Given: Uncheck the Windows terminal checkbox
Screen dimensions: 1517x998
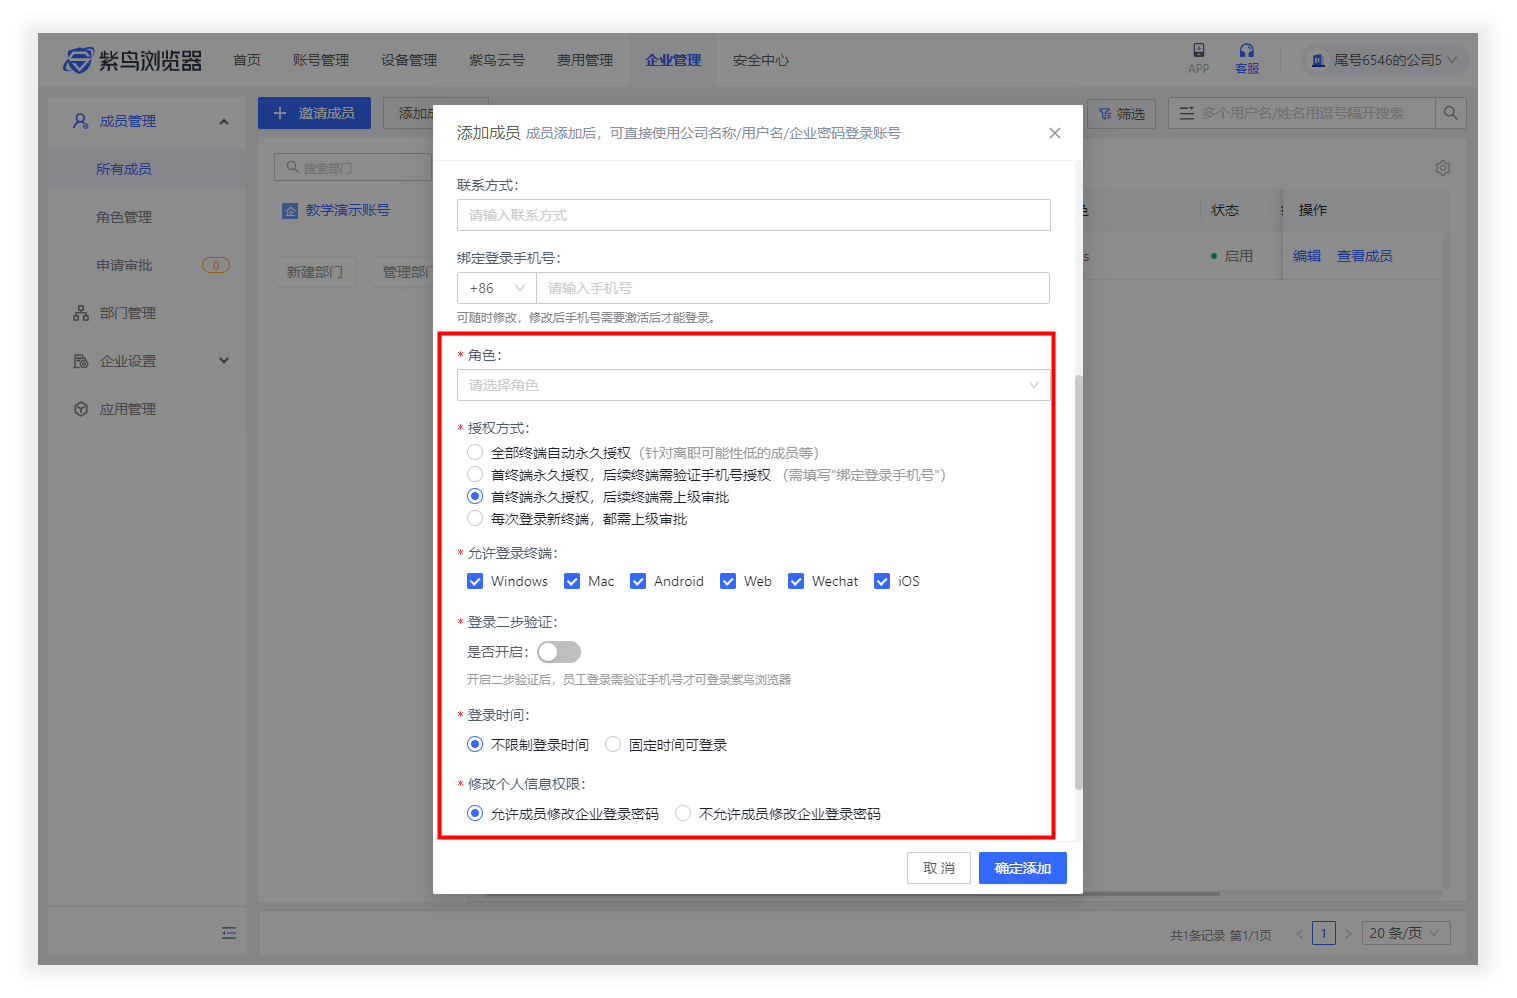Looking at the screenshot, I should coord(475,581).
